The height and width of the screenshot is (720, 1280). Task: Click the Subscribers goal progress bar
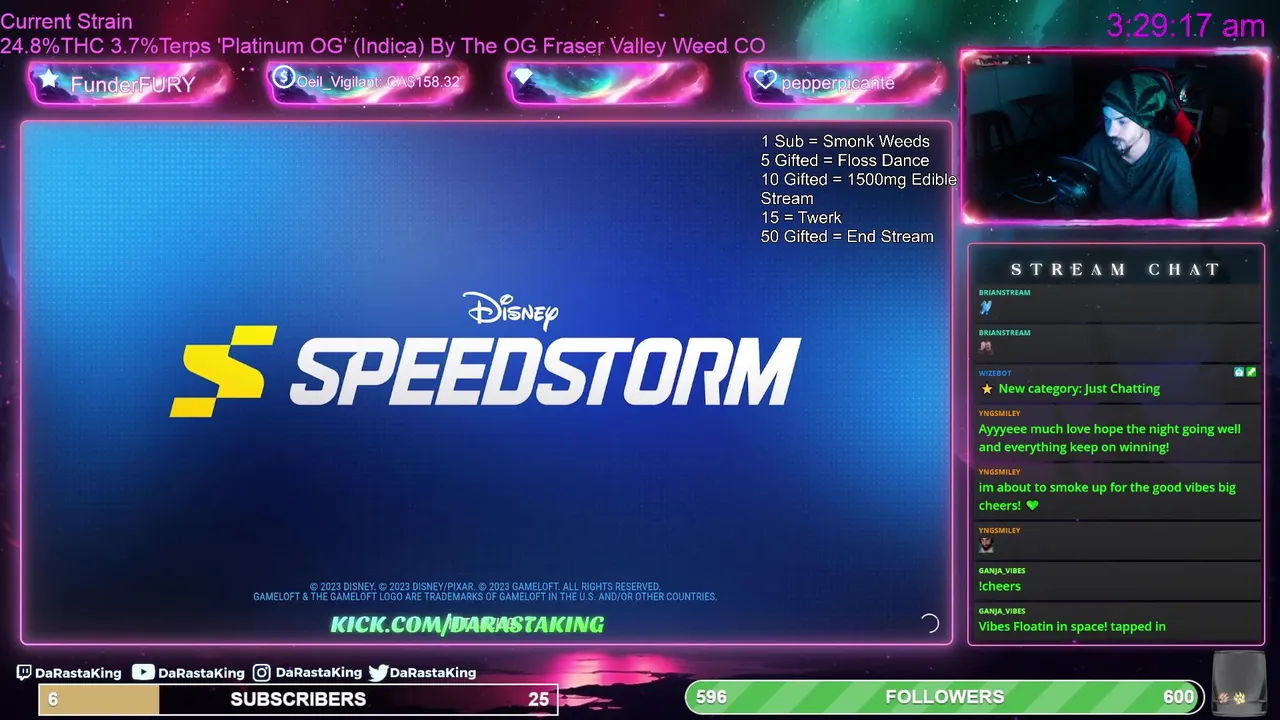coord(298,699)
